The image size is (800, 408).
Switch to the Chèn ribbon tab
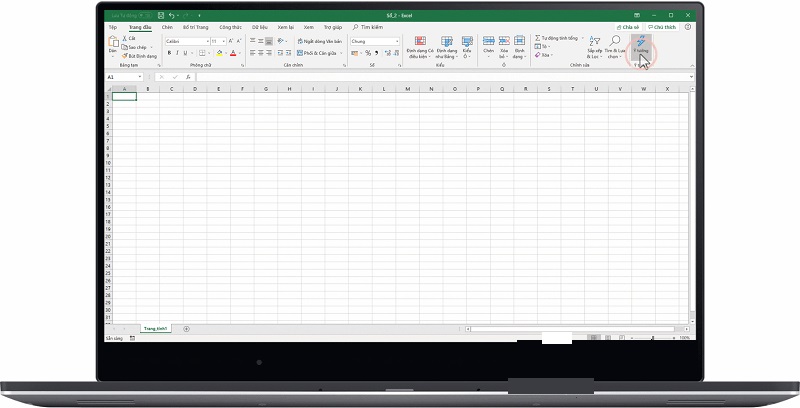[x=167, y=27]
